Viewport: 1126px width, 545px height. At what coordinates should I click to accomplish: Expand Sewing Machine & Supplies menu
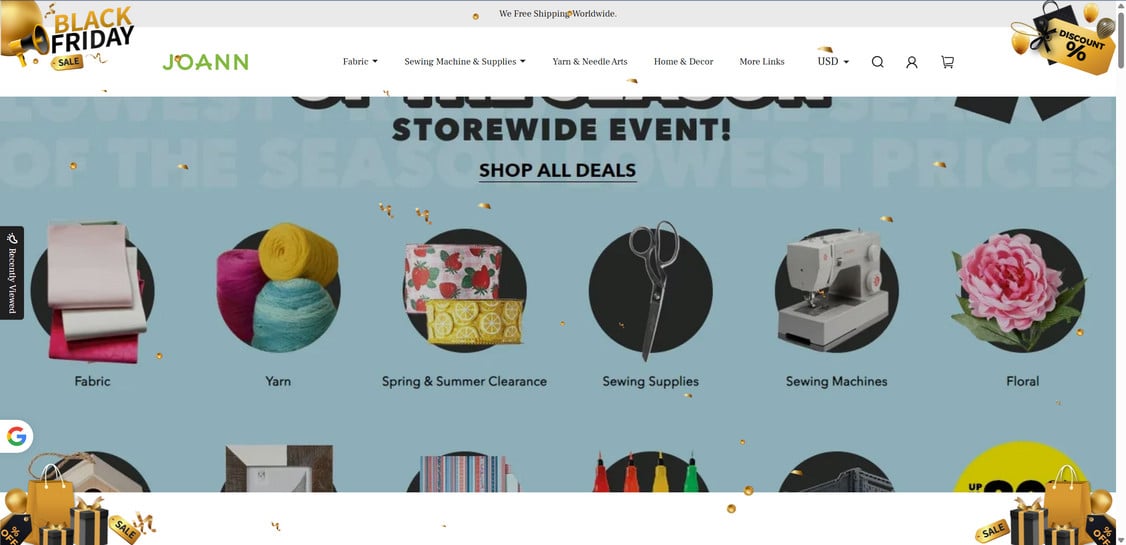pyautogui.click(x=465, y=62)
